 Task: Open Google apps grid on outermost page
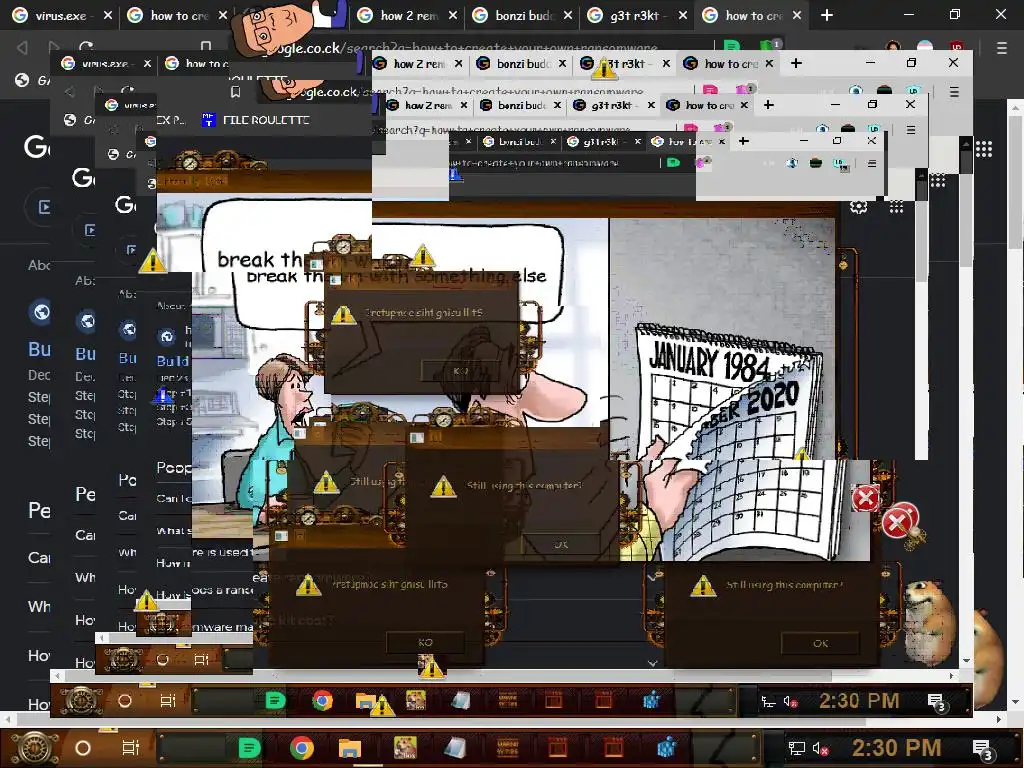984,149
